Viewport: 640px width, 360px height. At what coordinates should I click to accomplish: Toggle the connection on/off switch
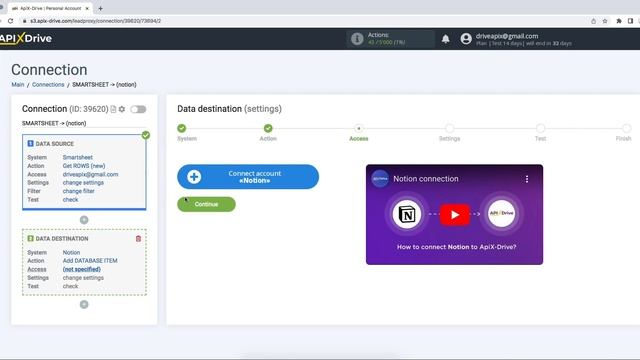[138, 109]
